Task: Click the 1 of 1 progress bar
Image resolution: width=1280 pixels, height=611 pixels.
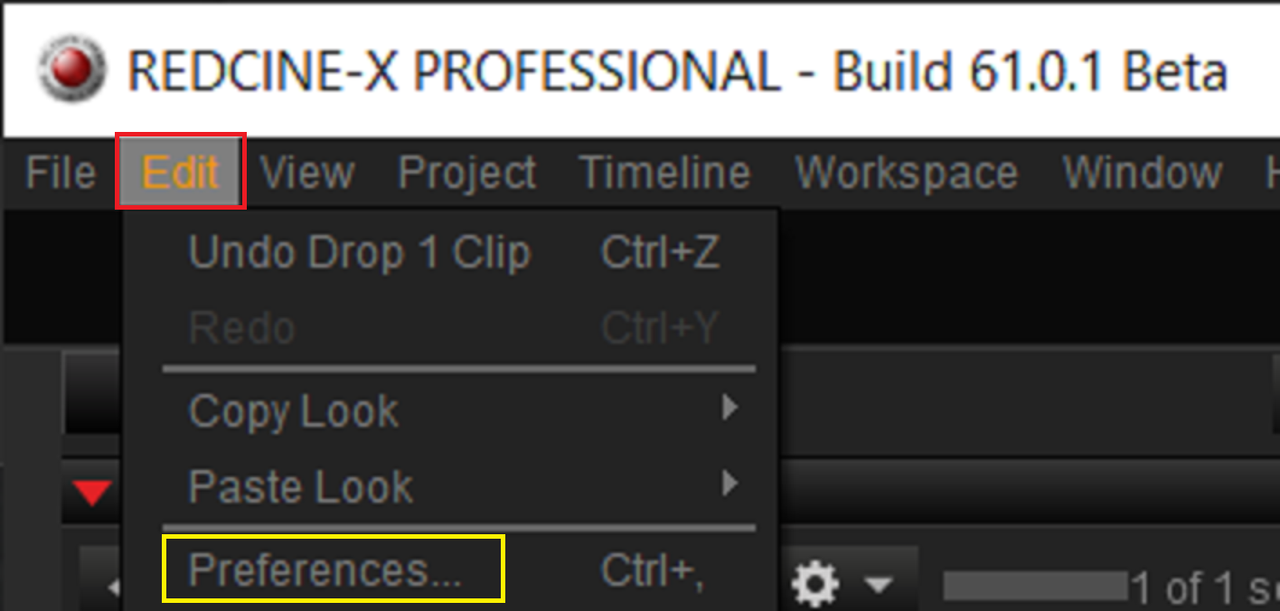Action: [x=1035, y=586]
